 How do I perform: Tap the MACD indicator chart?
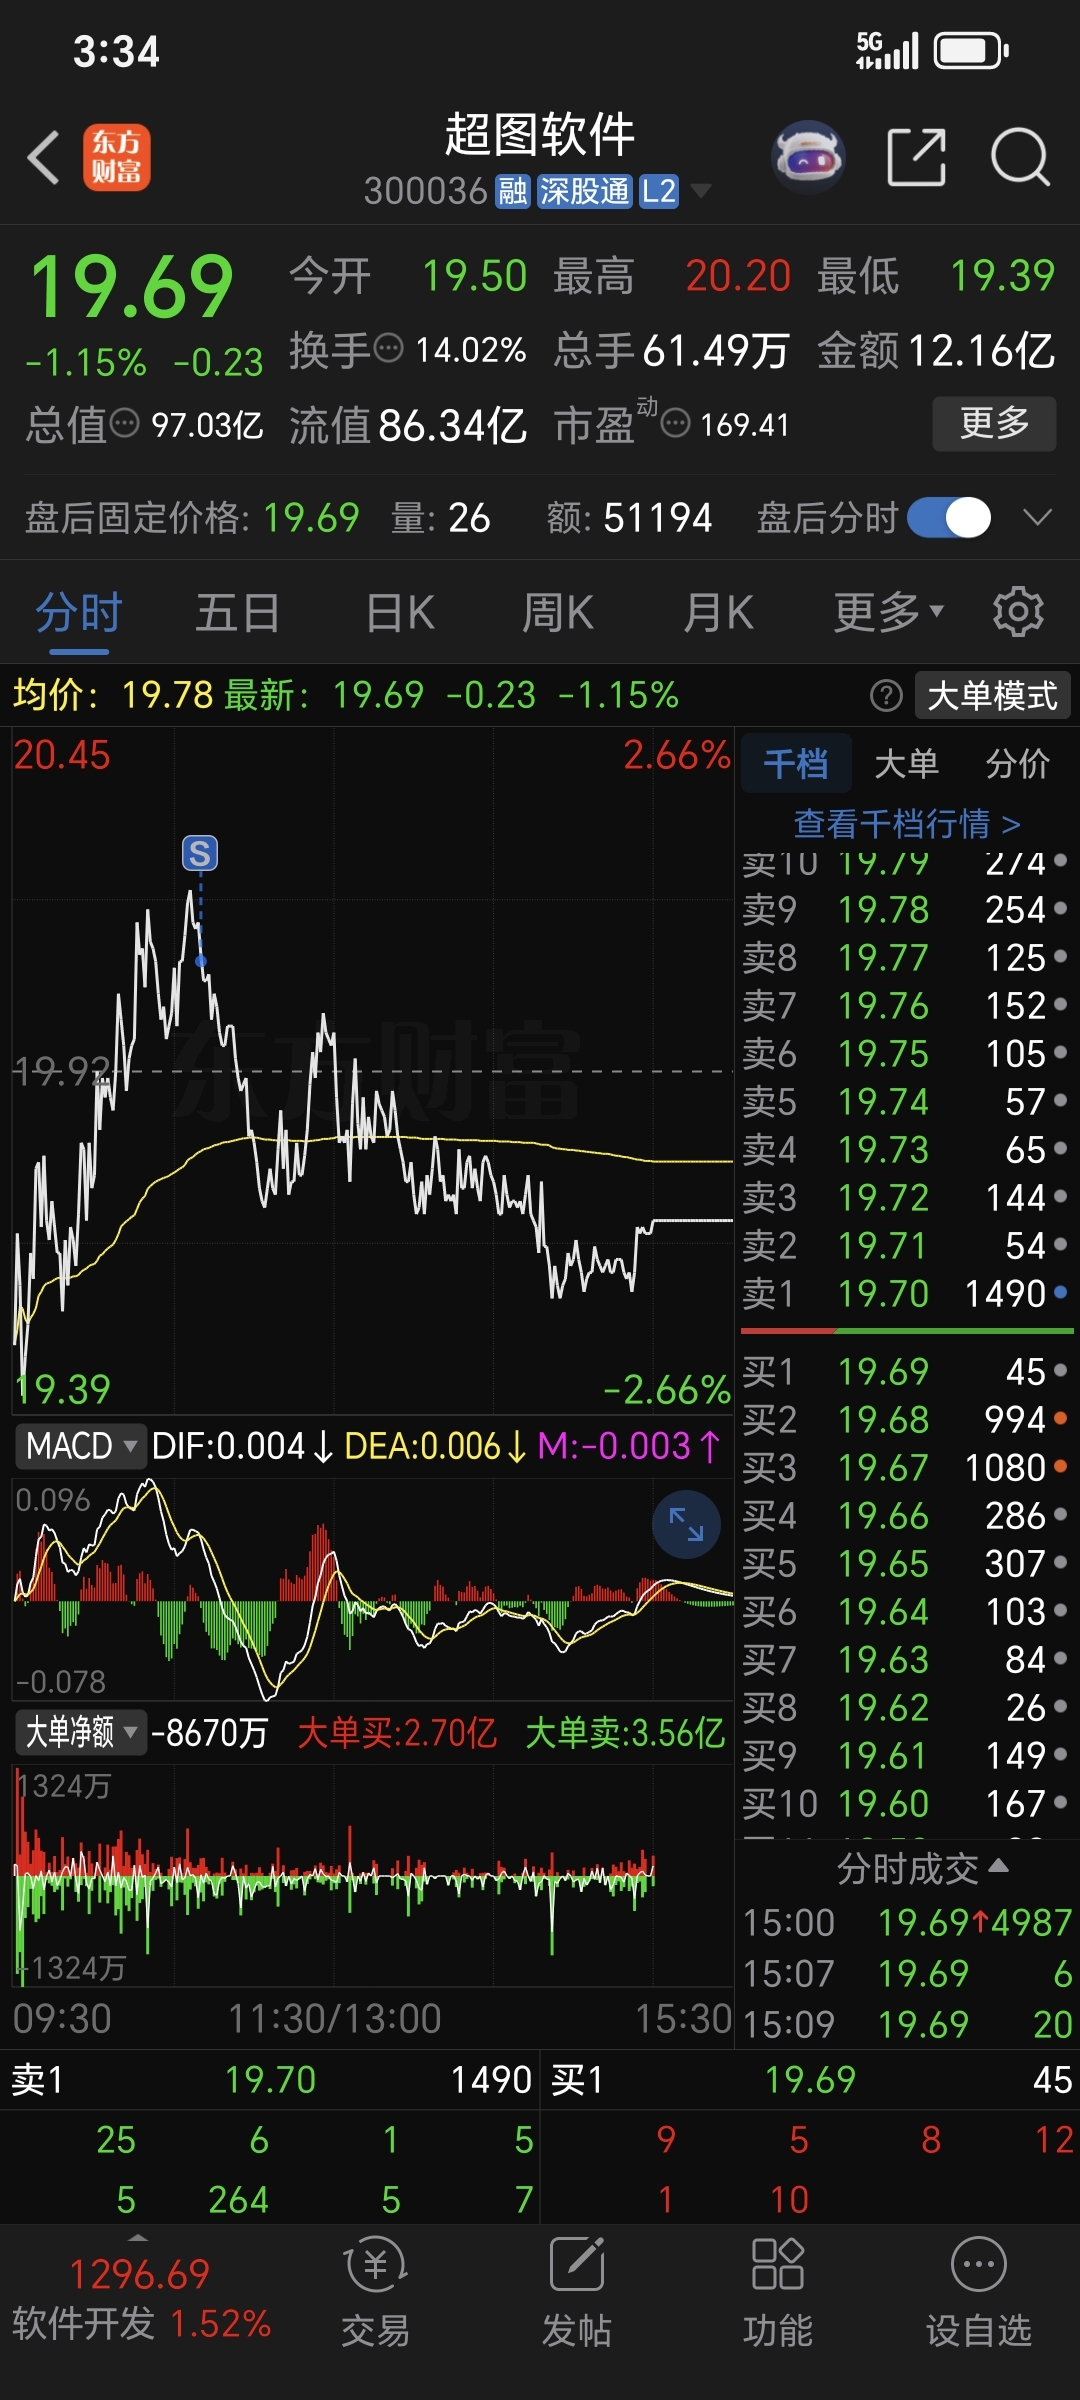tap(373, 1588)
